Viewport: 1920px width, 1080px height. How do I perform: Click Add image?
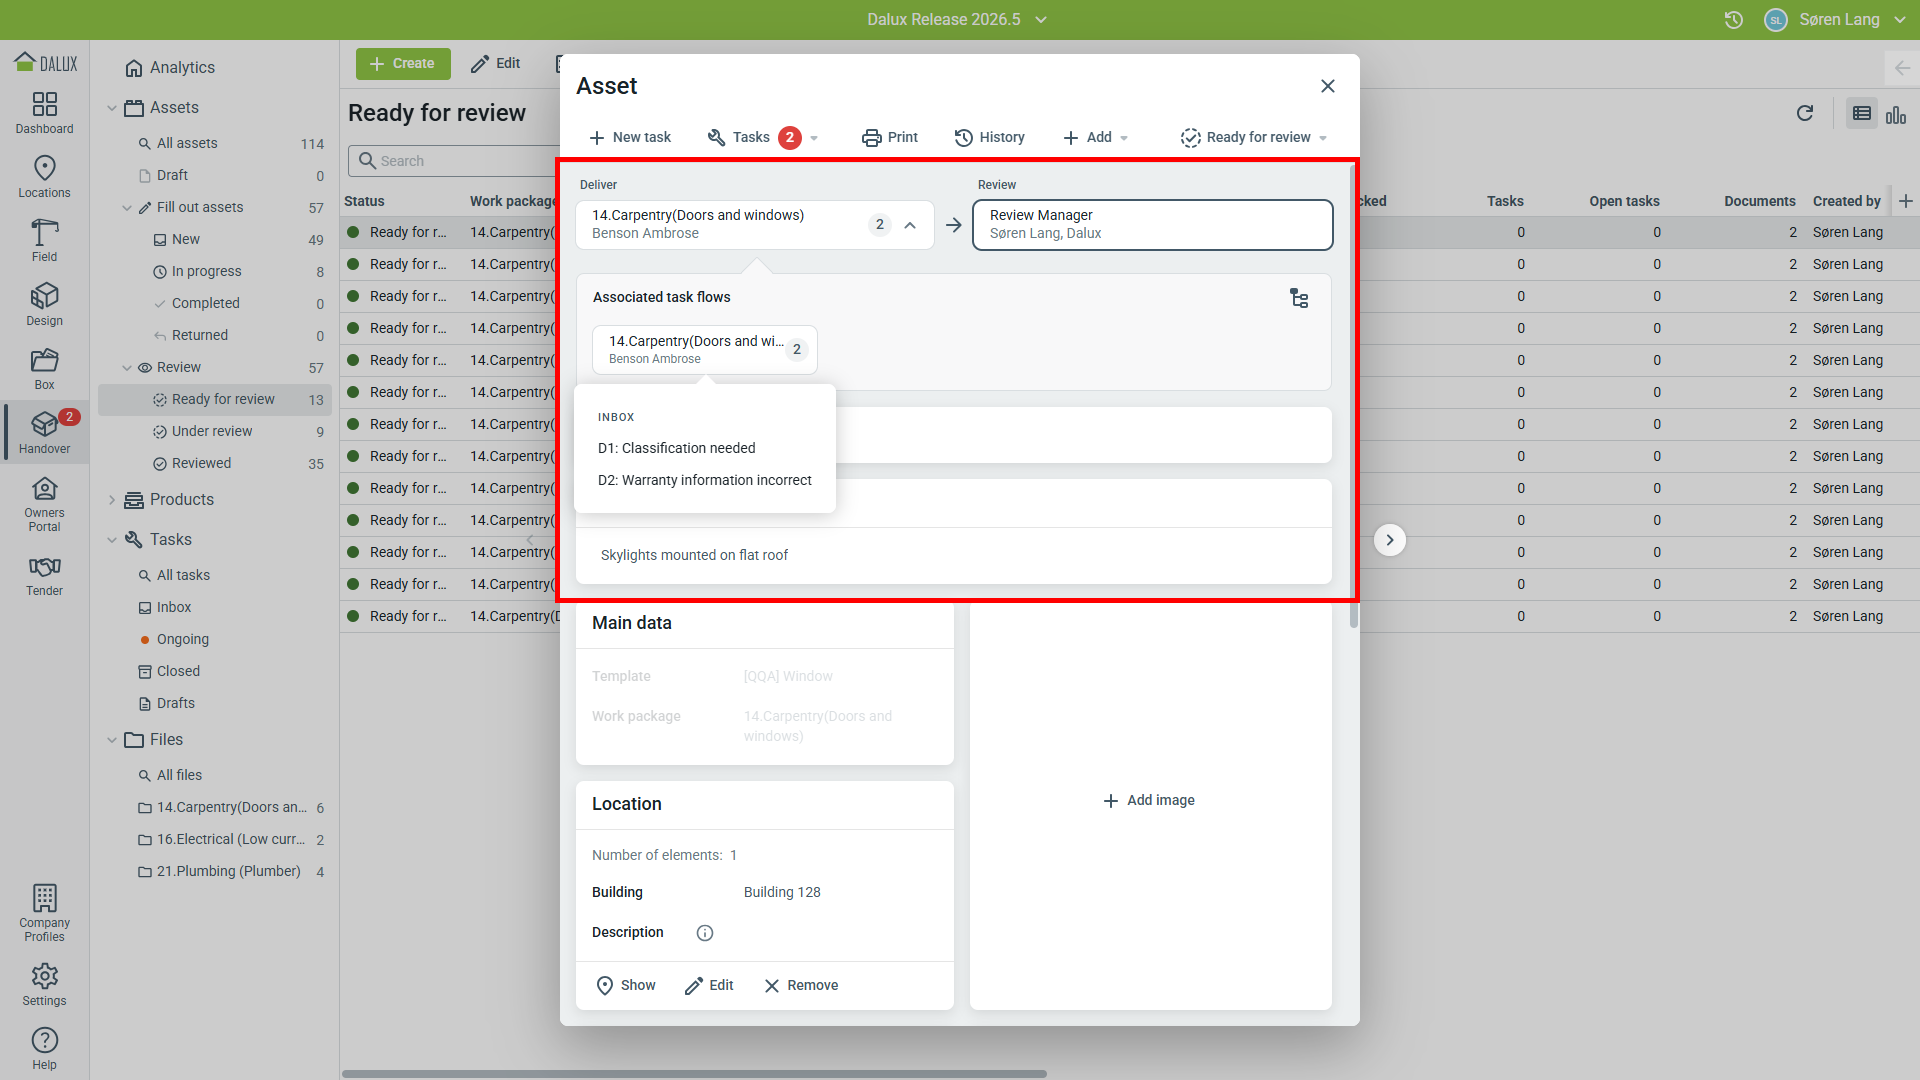click(1149, 801)
